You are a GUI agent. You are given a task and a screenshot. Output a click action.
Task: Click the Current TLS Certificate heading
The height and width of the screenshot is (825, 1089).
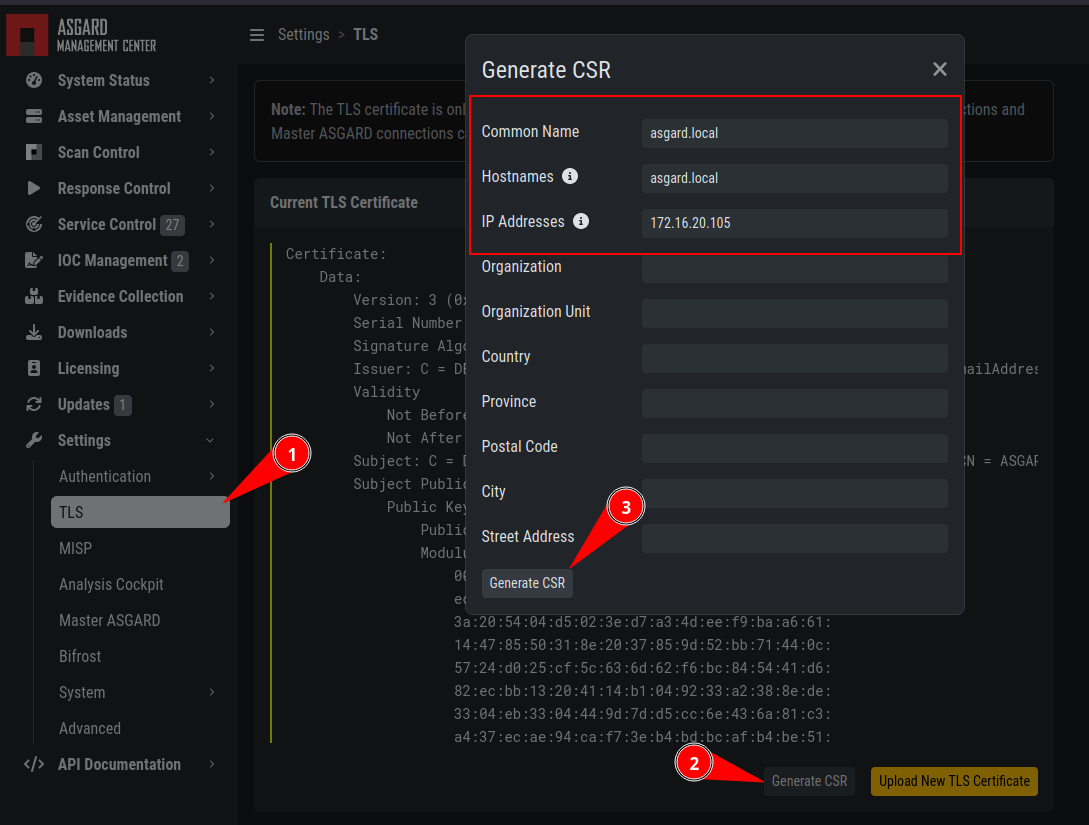coord(344,203)
